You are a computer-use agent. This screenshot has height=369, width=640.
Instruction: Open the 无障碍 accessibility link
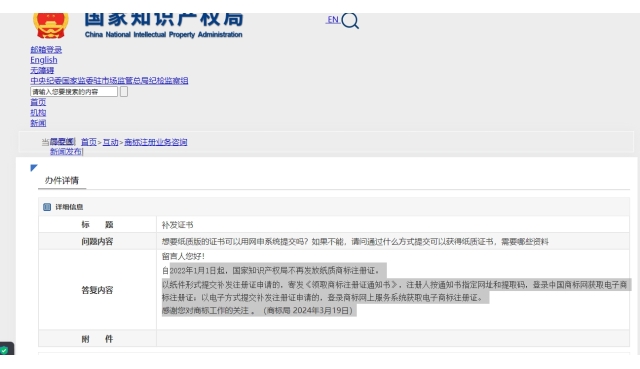[x=42, y=70]
